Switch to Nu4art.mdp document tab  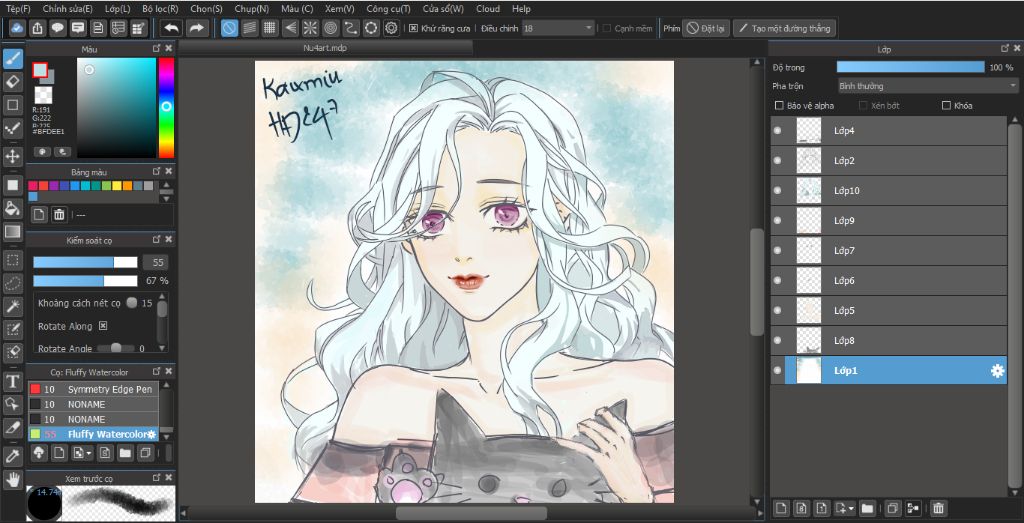pos(325,48)
